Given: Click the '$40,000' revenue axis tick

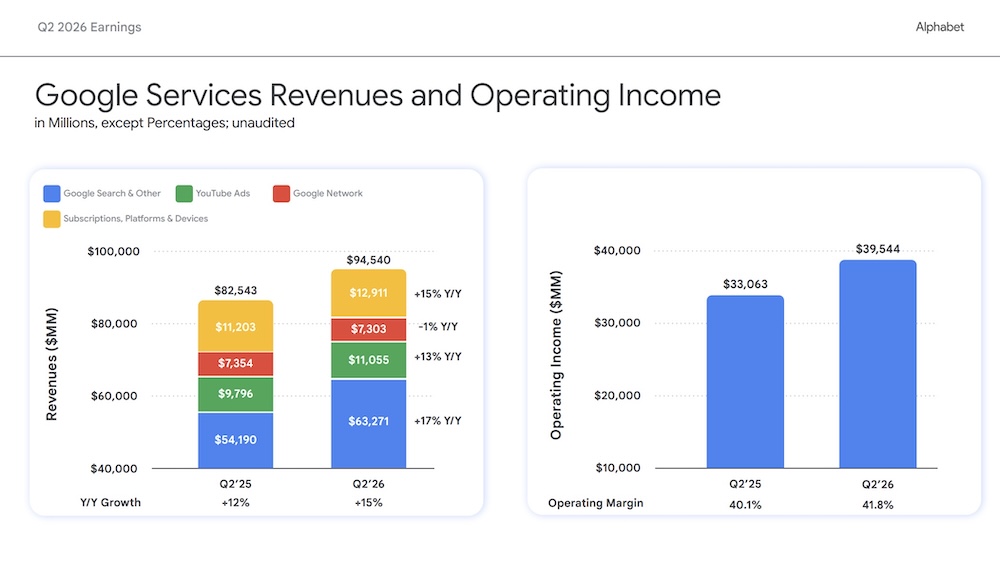Looking at the screenshot, I should [114, 468].
